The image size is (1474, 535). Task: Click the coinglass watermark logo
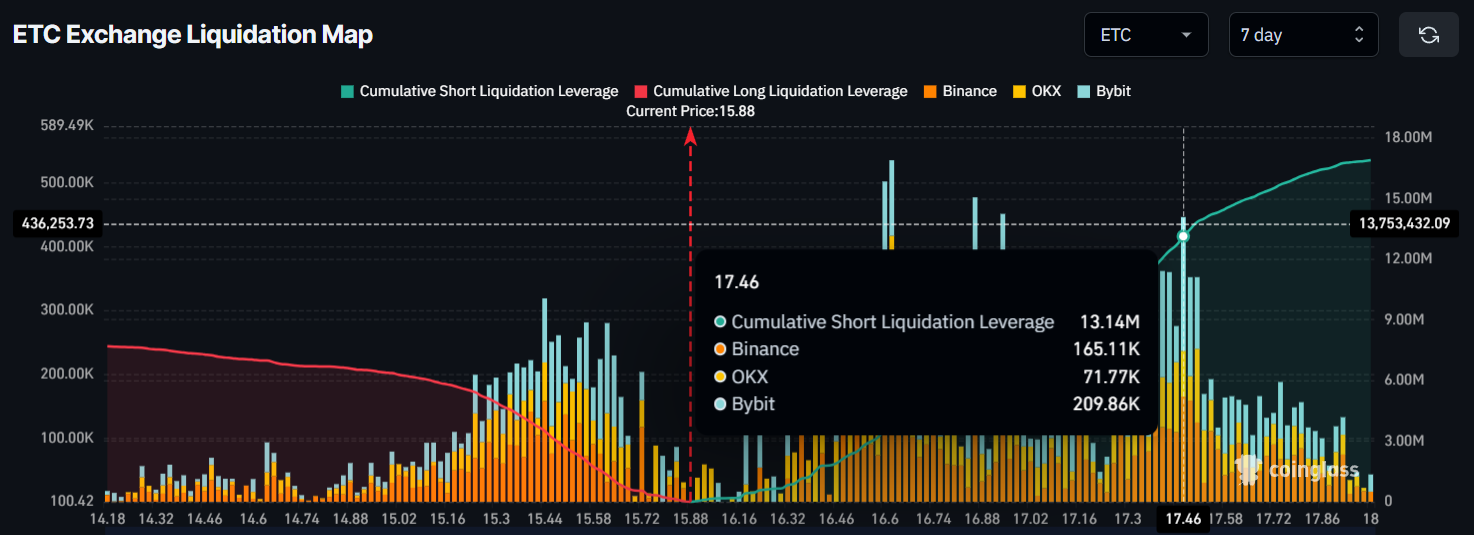pos(1298,469)
